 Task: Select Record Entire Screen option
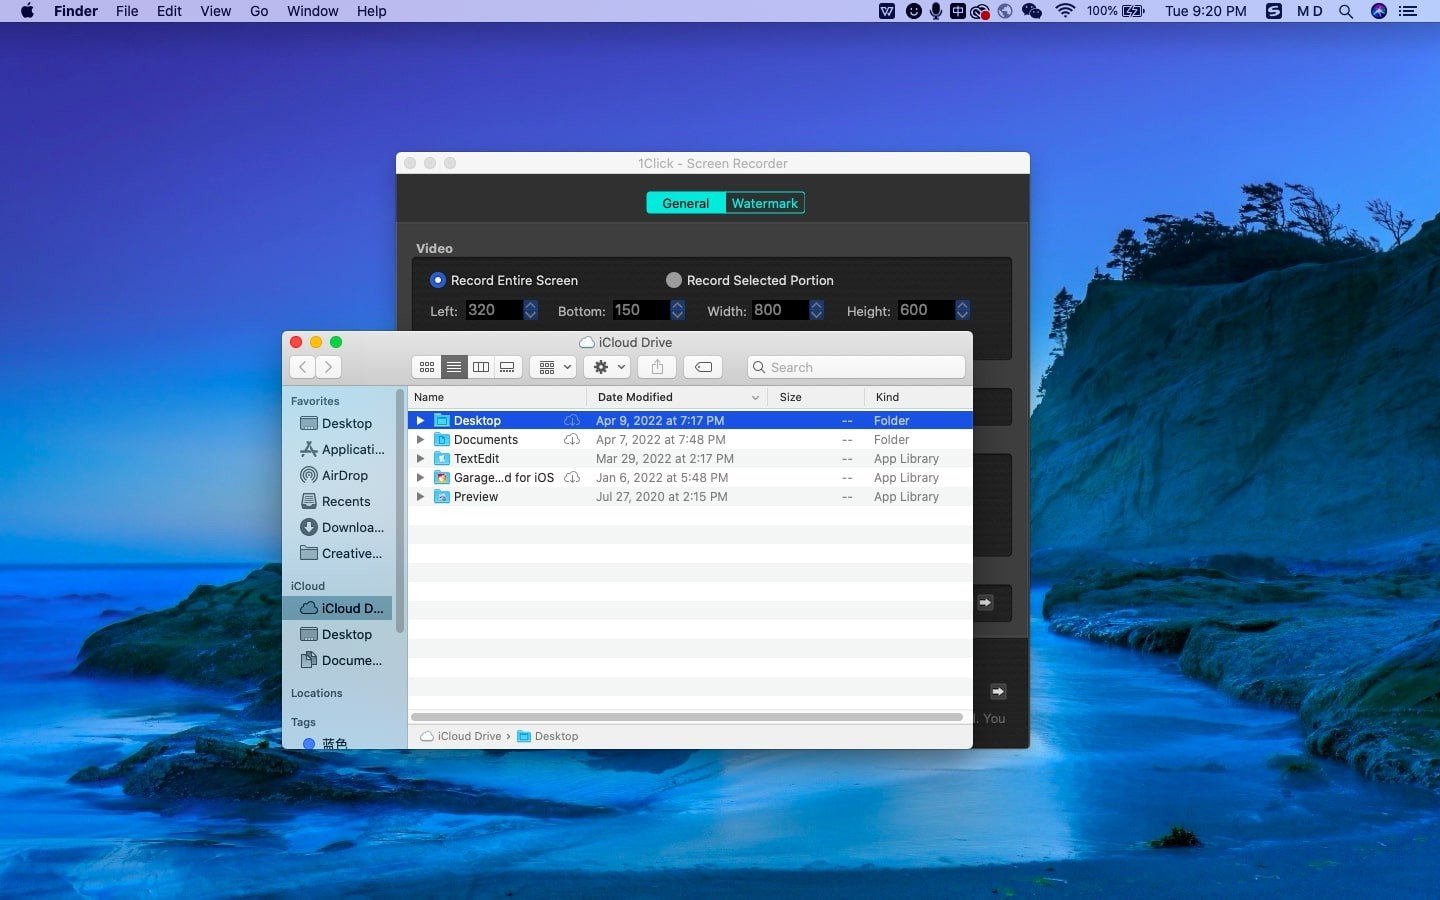(438, 280)
